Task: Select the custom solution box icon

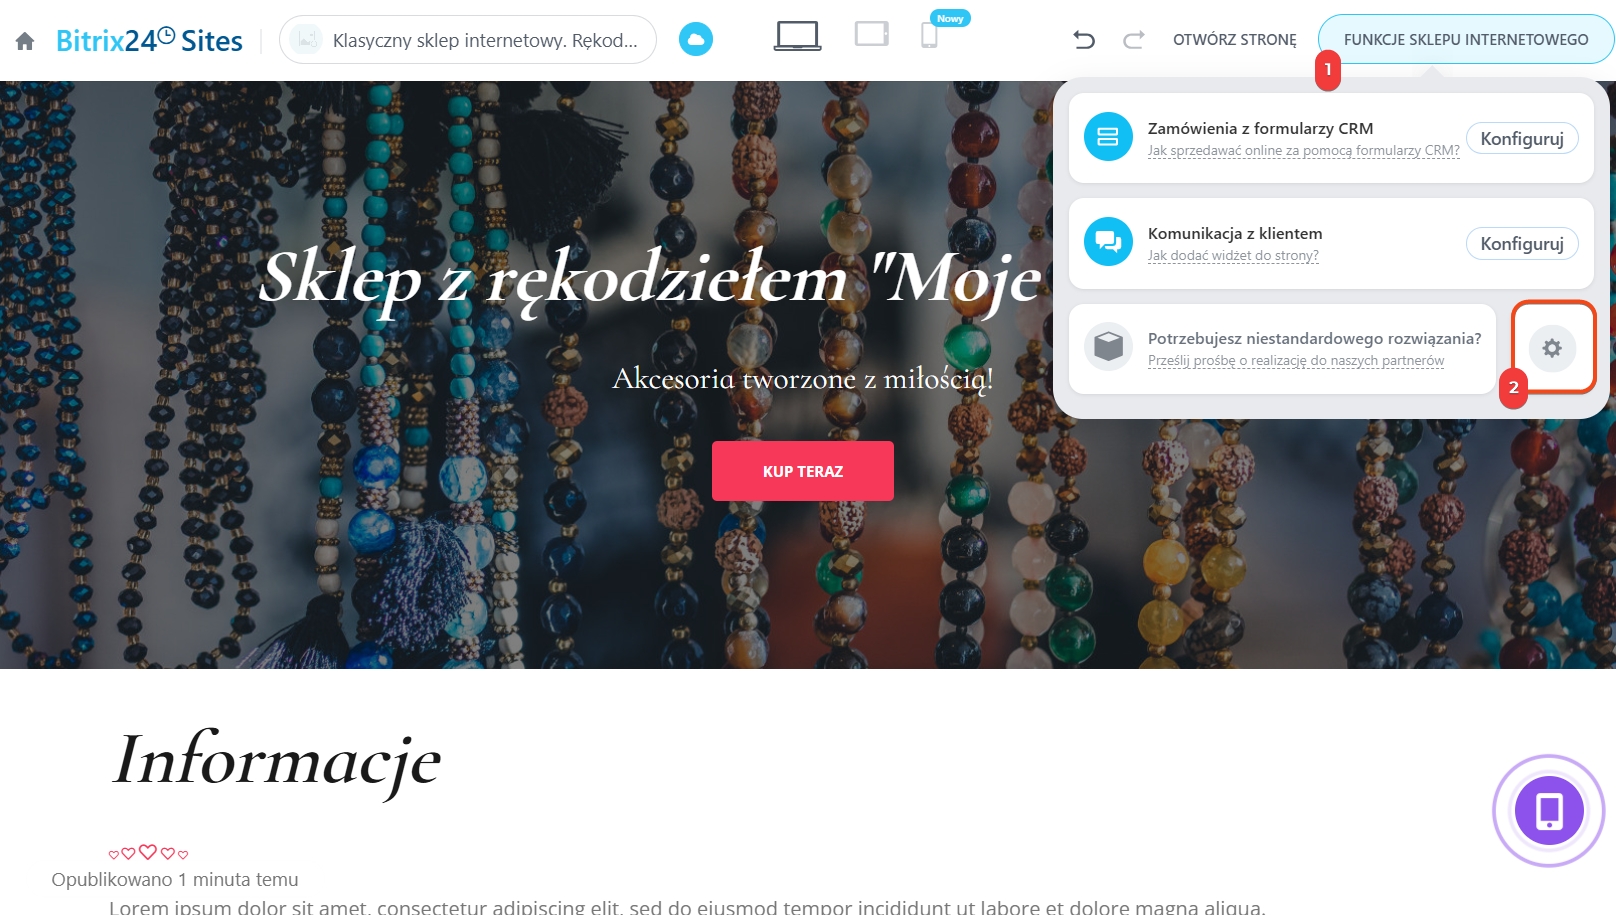Action: [x=1108, y=347]
